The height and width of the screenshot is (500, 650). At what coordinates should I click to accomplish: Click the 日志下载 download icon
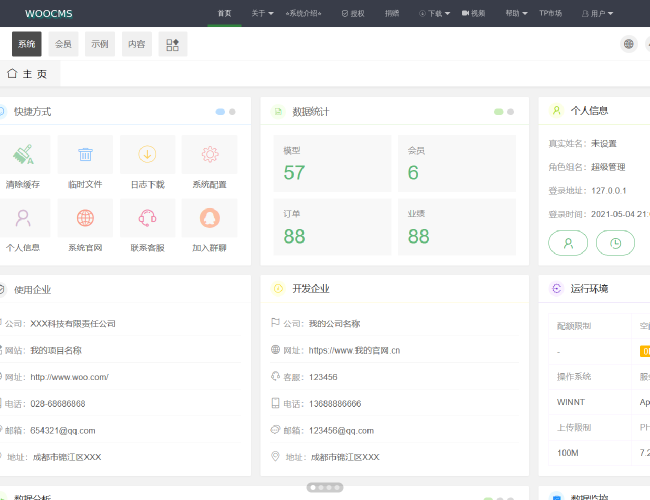[x=147, y=155]
